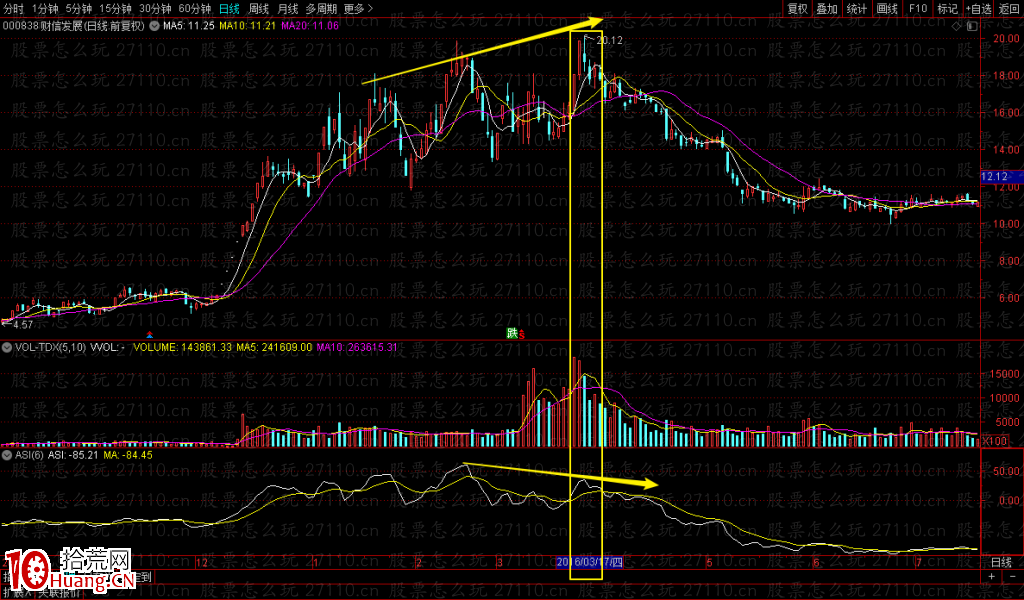The width and height of the screenshot is (1024, 600).
Task: Click the window layout icon beside the diamond
Action: click(972, 26)
